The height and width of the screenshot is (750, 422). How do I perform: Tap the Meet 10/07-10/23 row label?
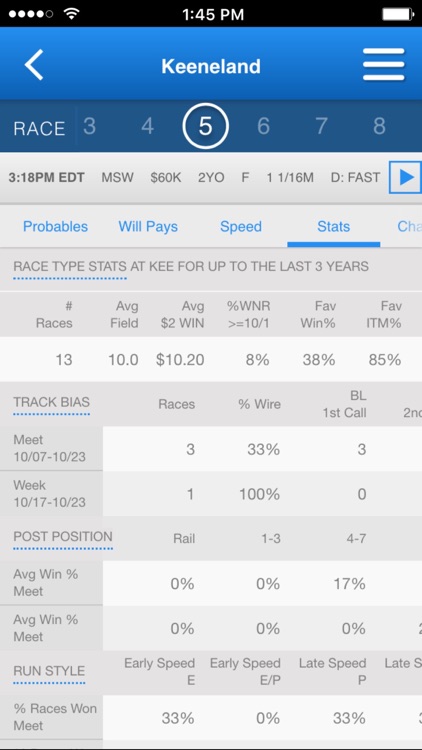[50, 448]
